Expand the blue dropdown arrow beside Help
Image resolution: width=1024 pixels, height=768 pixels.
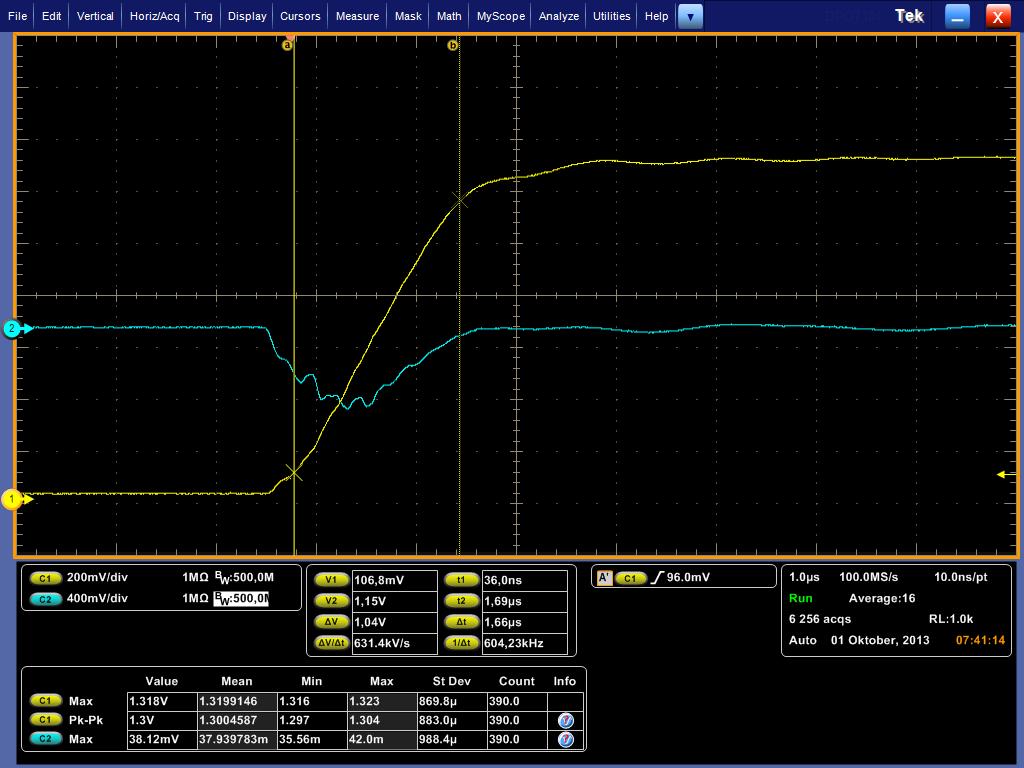(x=690, y=16)
